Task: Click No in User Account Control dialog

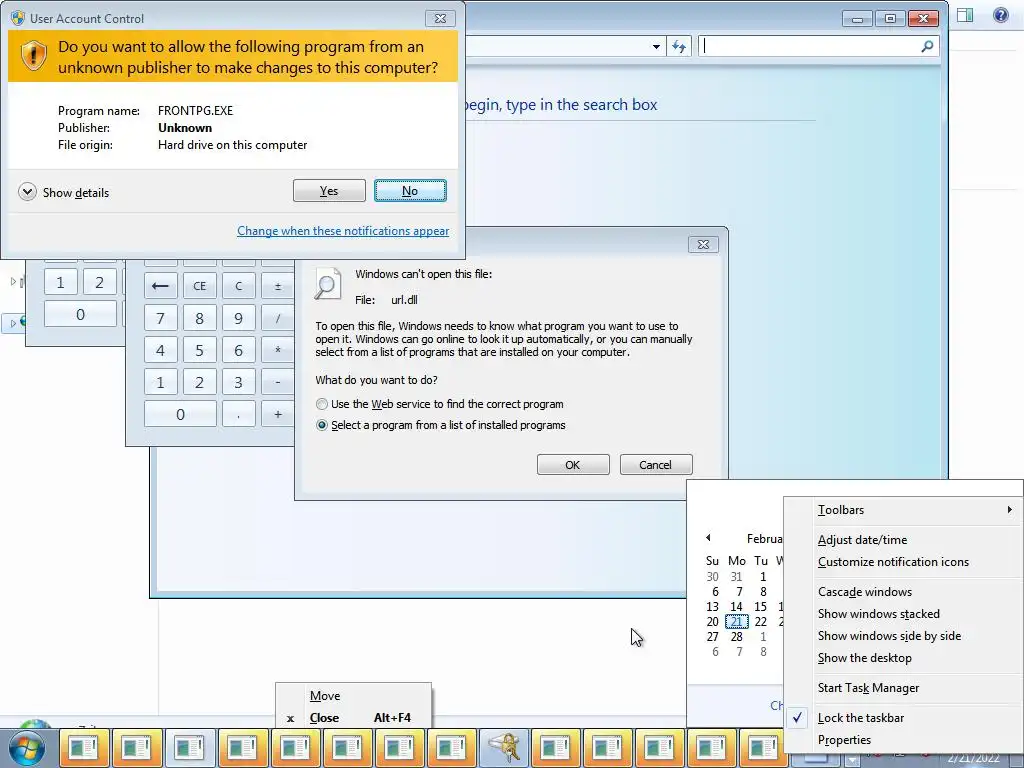Action: coord(410,191)
